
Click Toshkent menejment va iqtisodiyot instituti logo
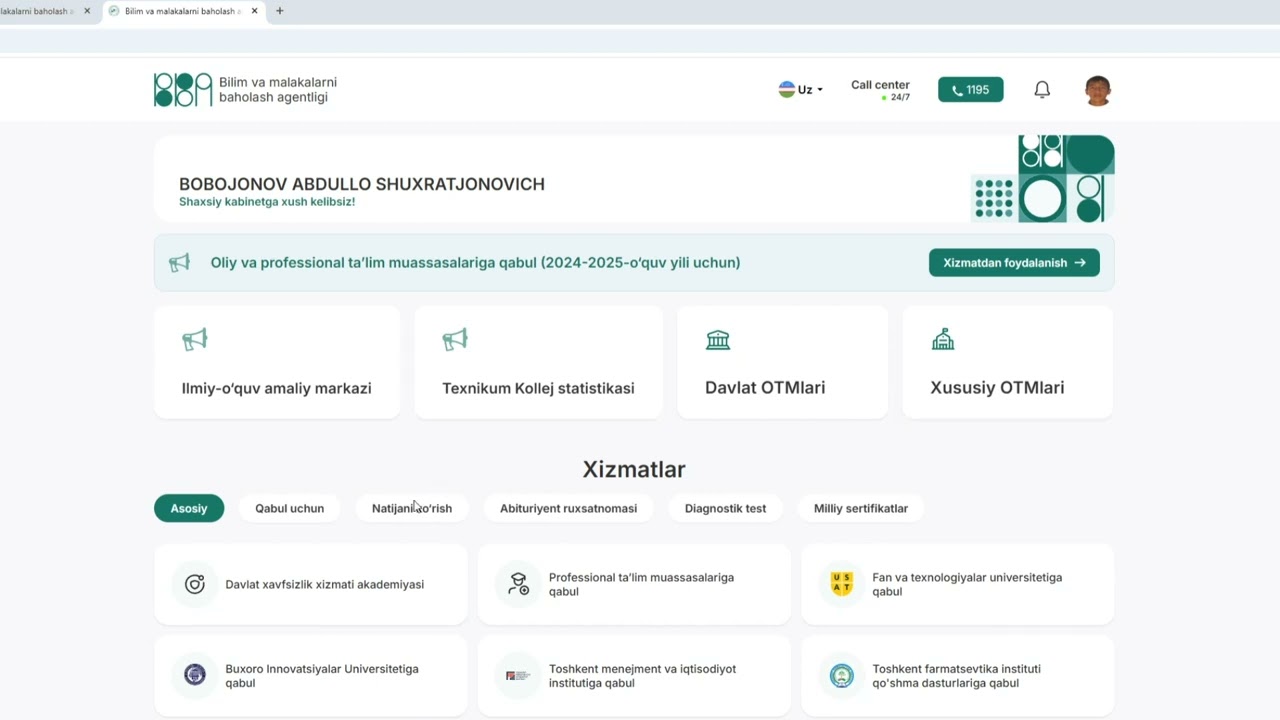point(518,675)
